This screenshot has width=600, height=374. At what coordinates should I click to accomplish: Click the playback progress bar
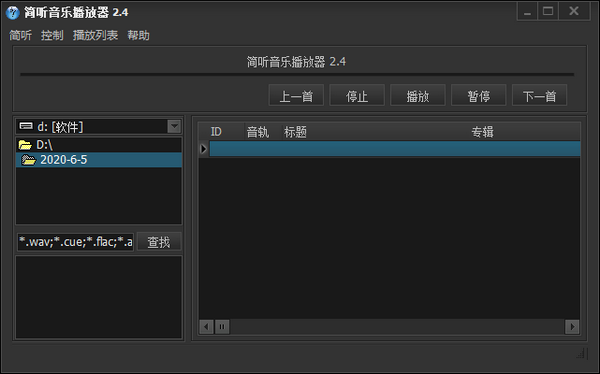[297, 75]
